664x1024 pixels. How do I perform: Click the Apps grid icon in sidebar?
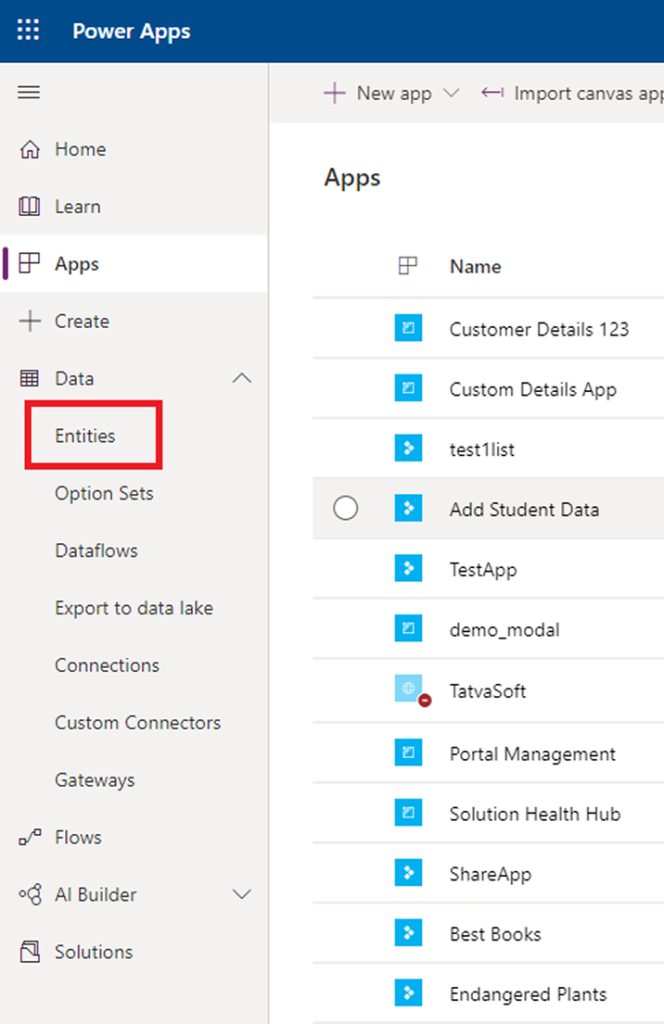point(29,264)
